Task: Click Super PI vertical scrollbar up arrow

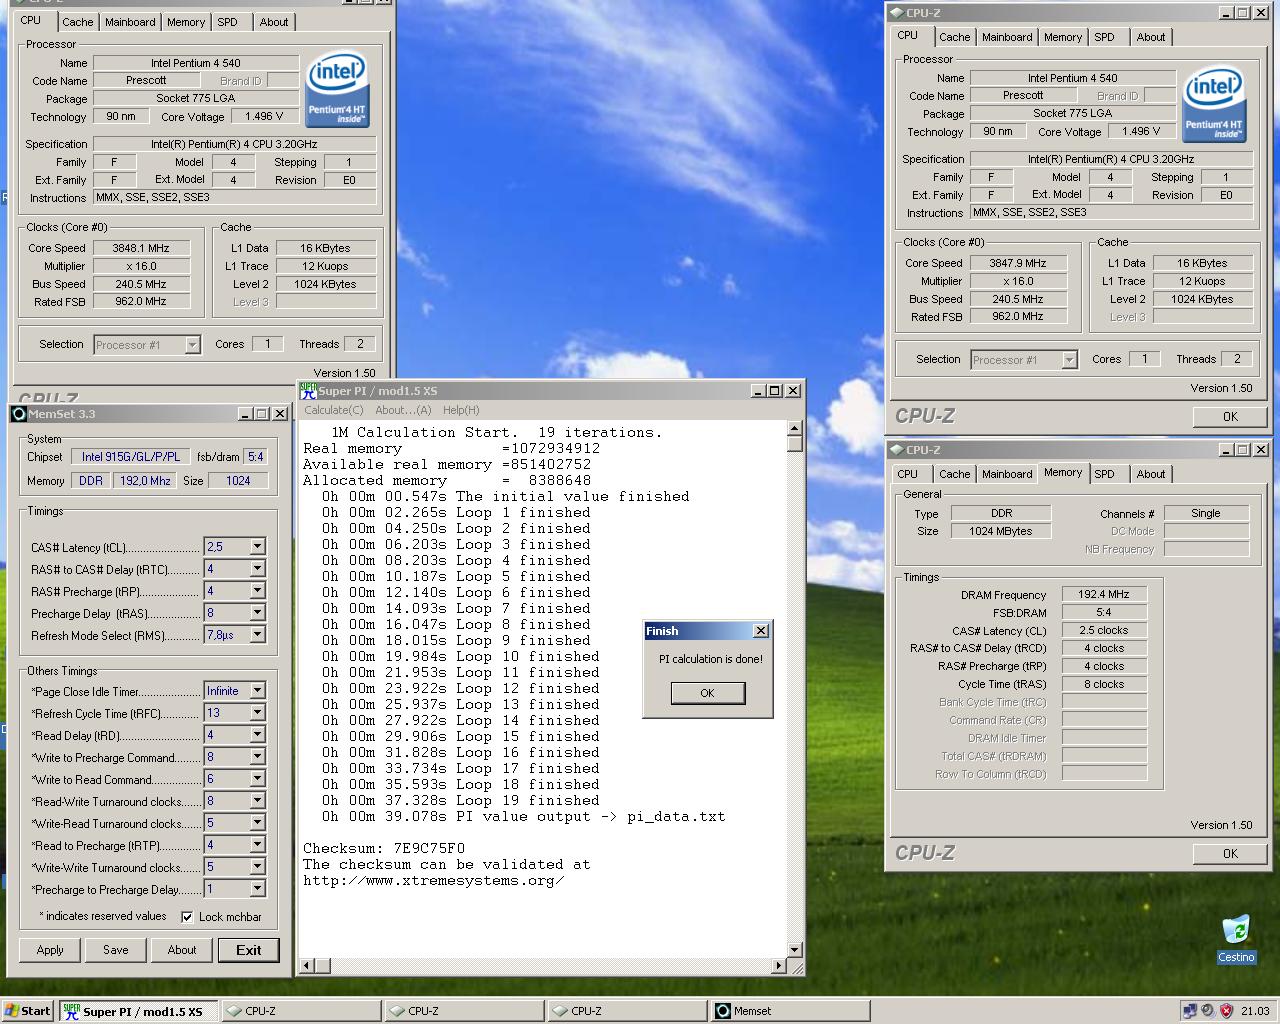Action: click(795, 428)
